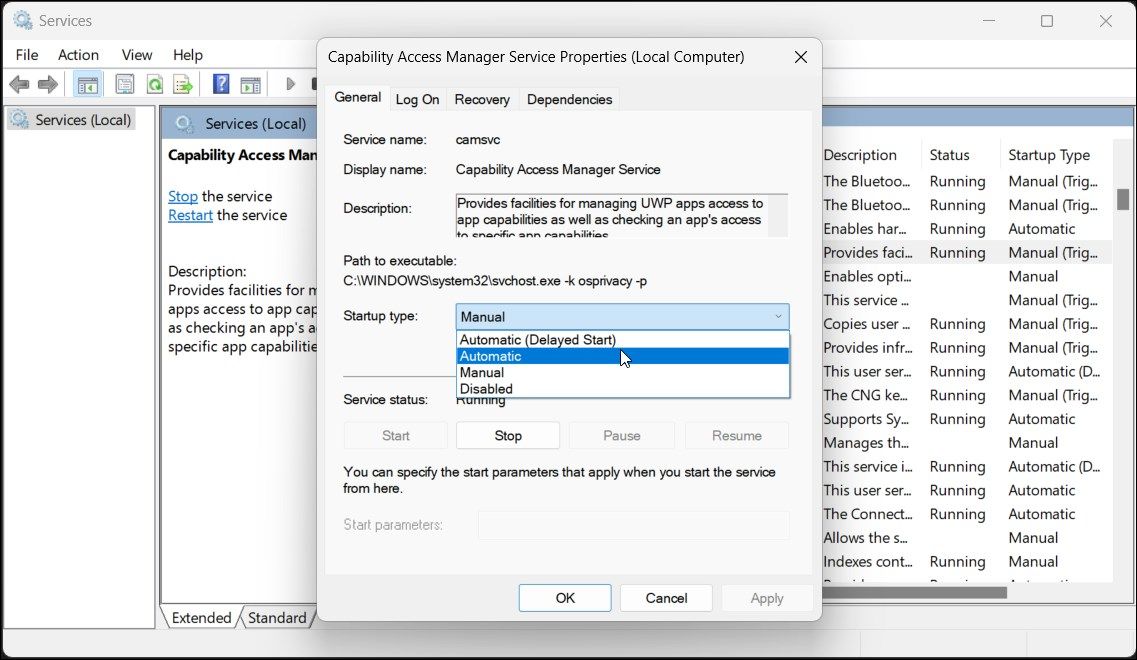Click the Pause button

621,435
